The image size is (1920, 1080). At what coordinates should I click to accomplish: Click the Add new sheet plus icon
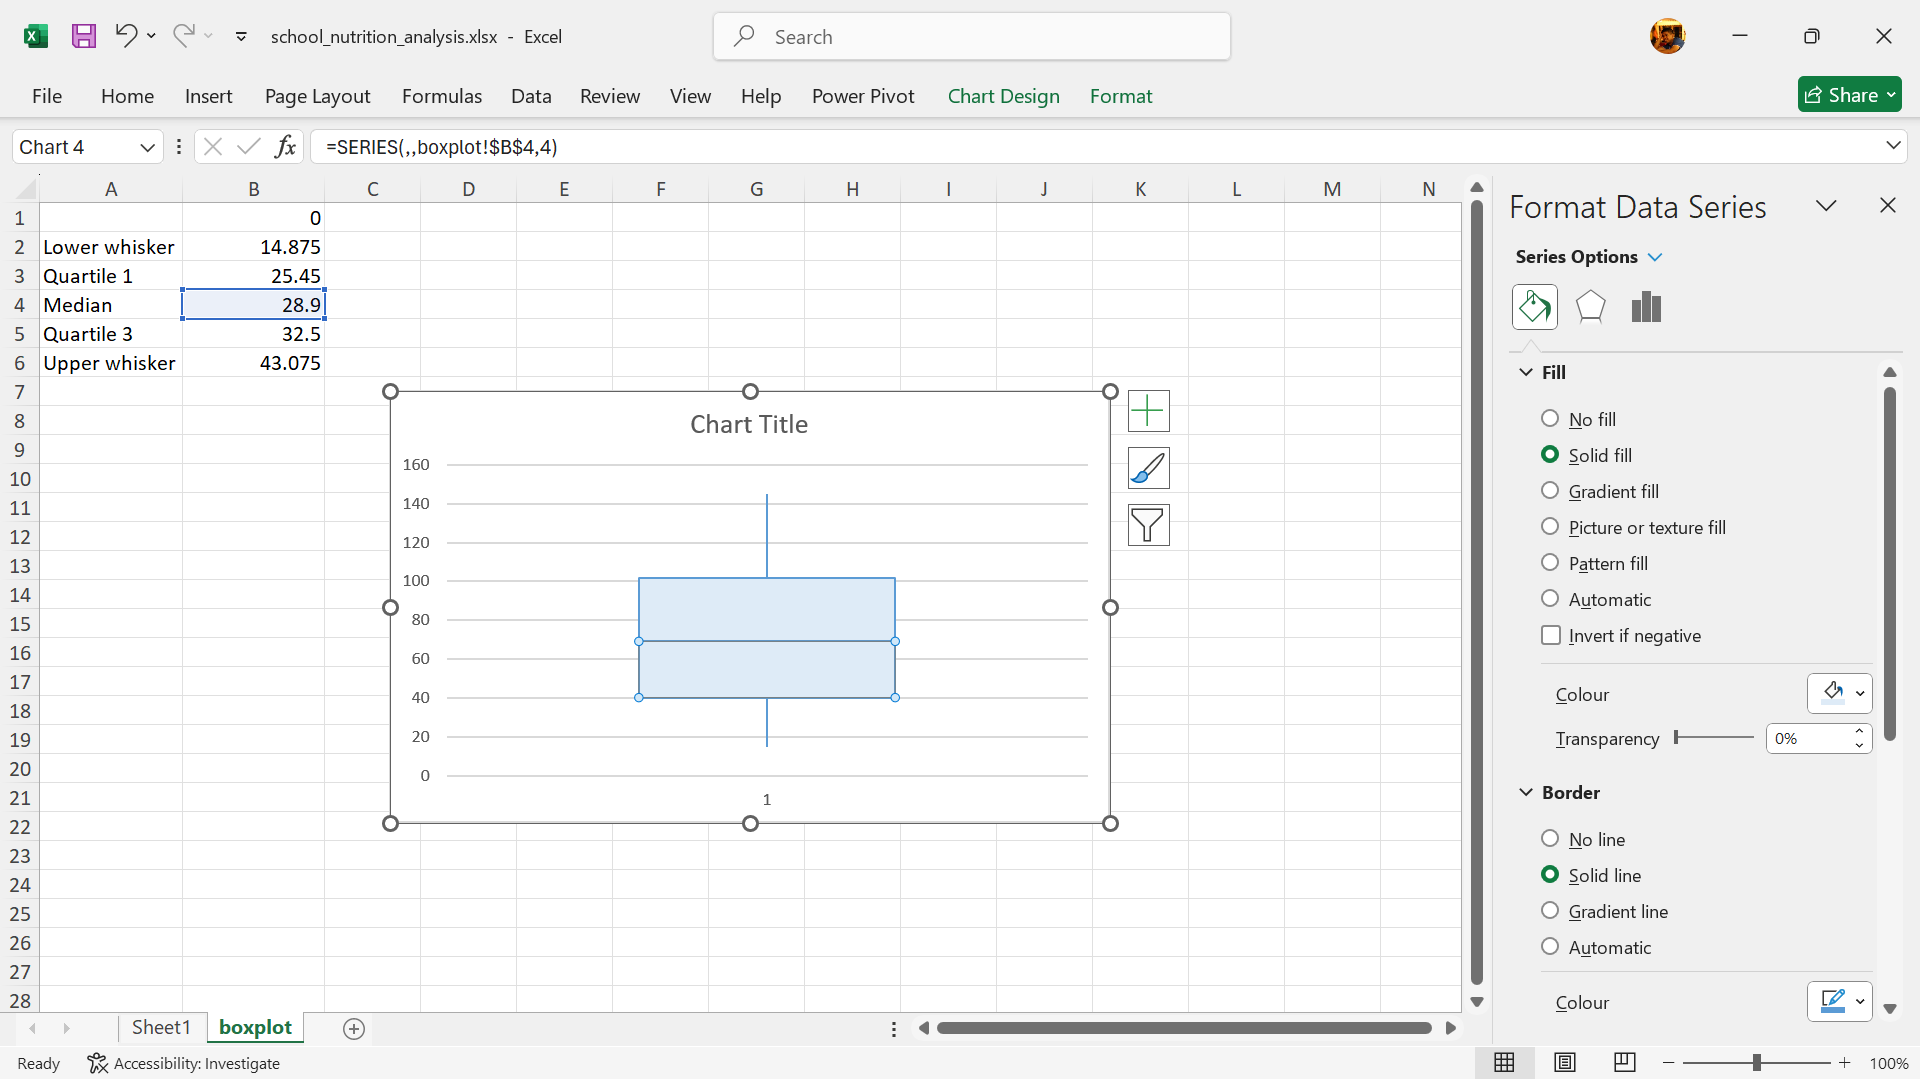tap(354, 1029)
